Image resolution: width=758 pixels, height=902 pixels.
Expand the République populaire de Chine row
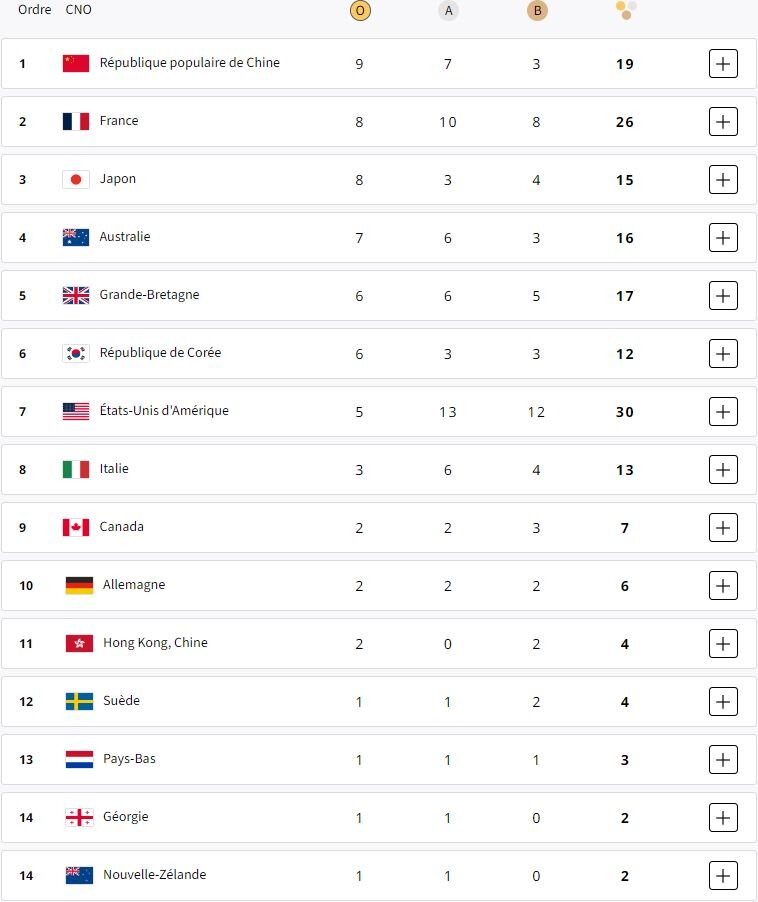[723, 64]
